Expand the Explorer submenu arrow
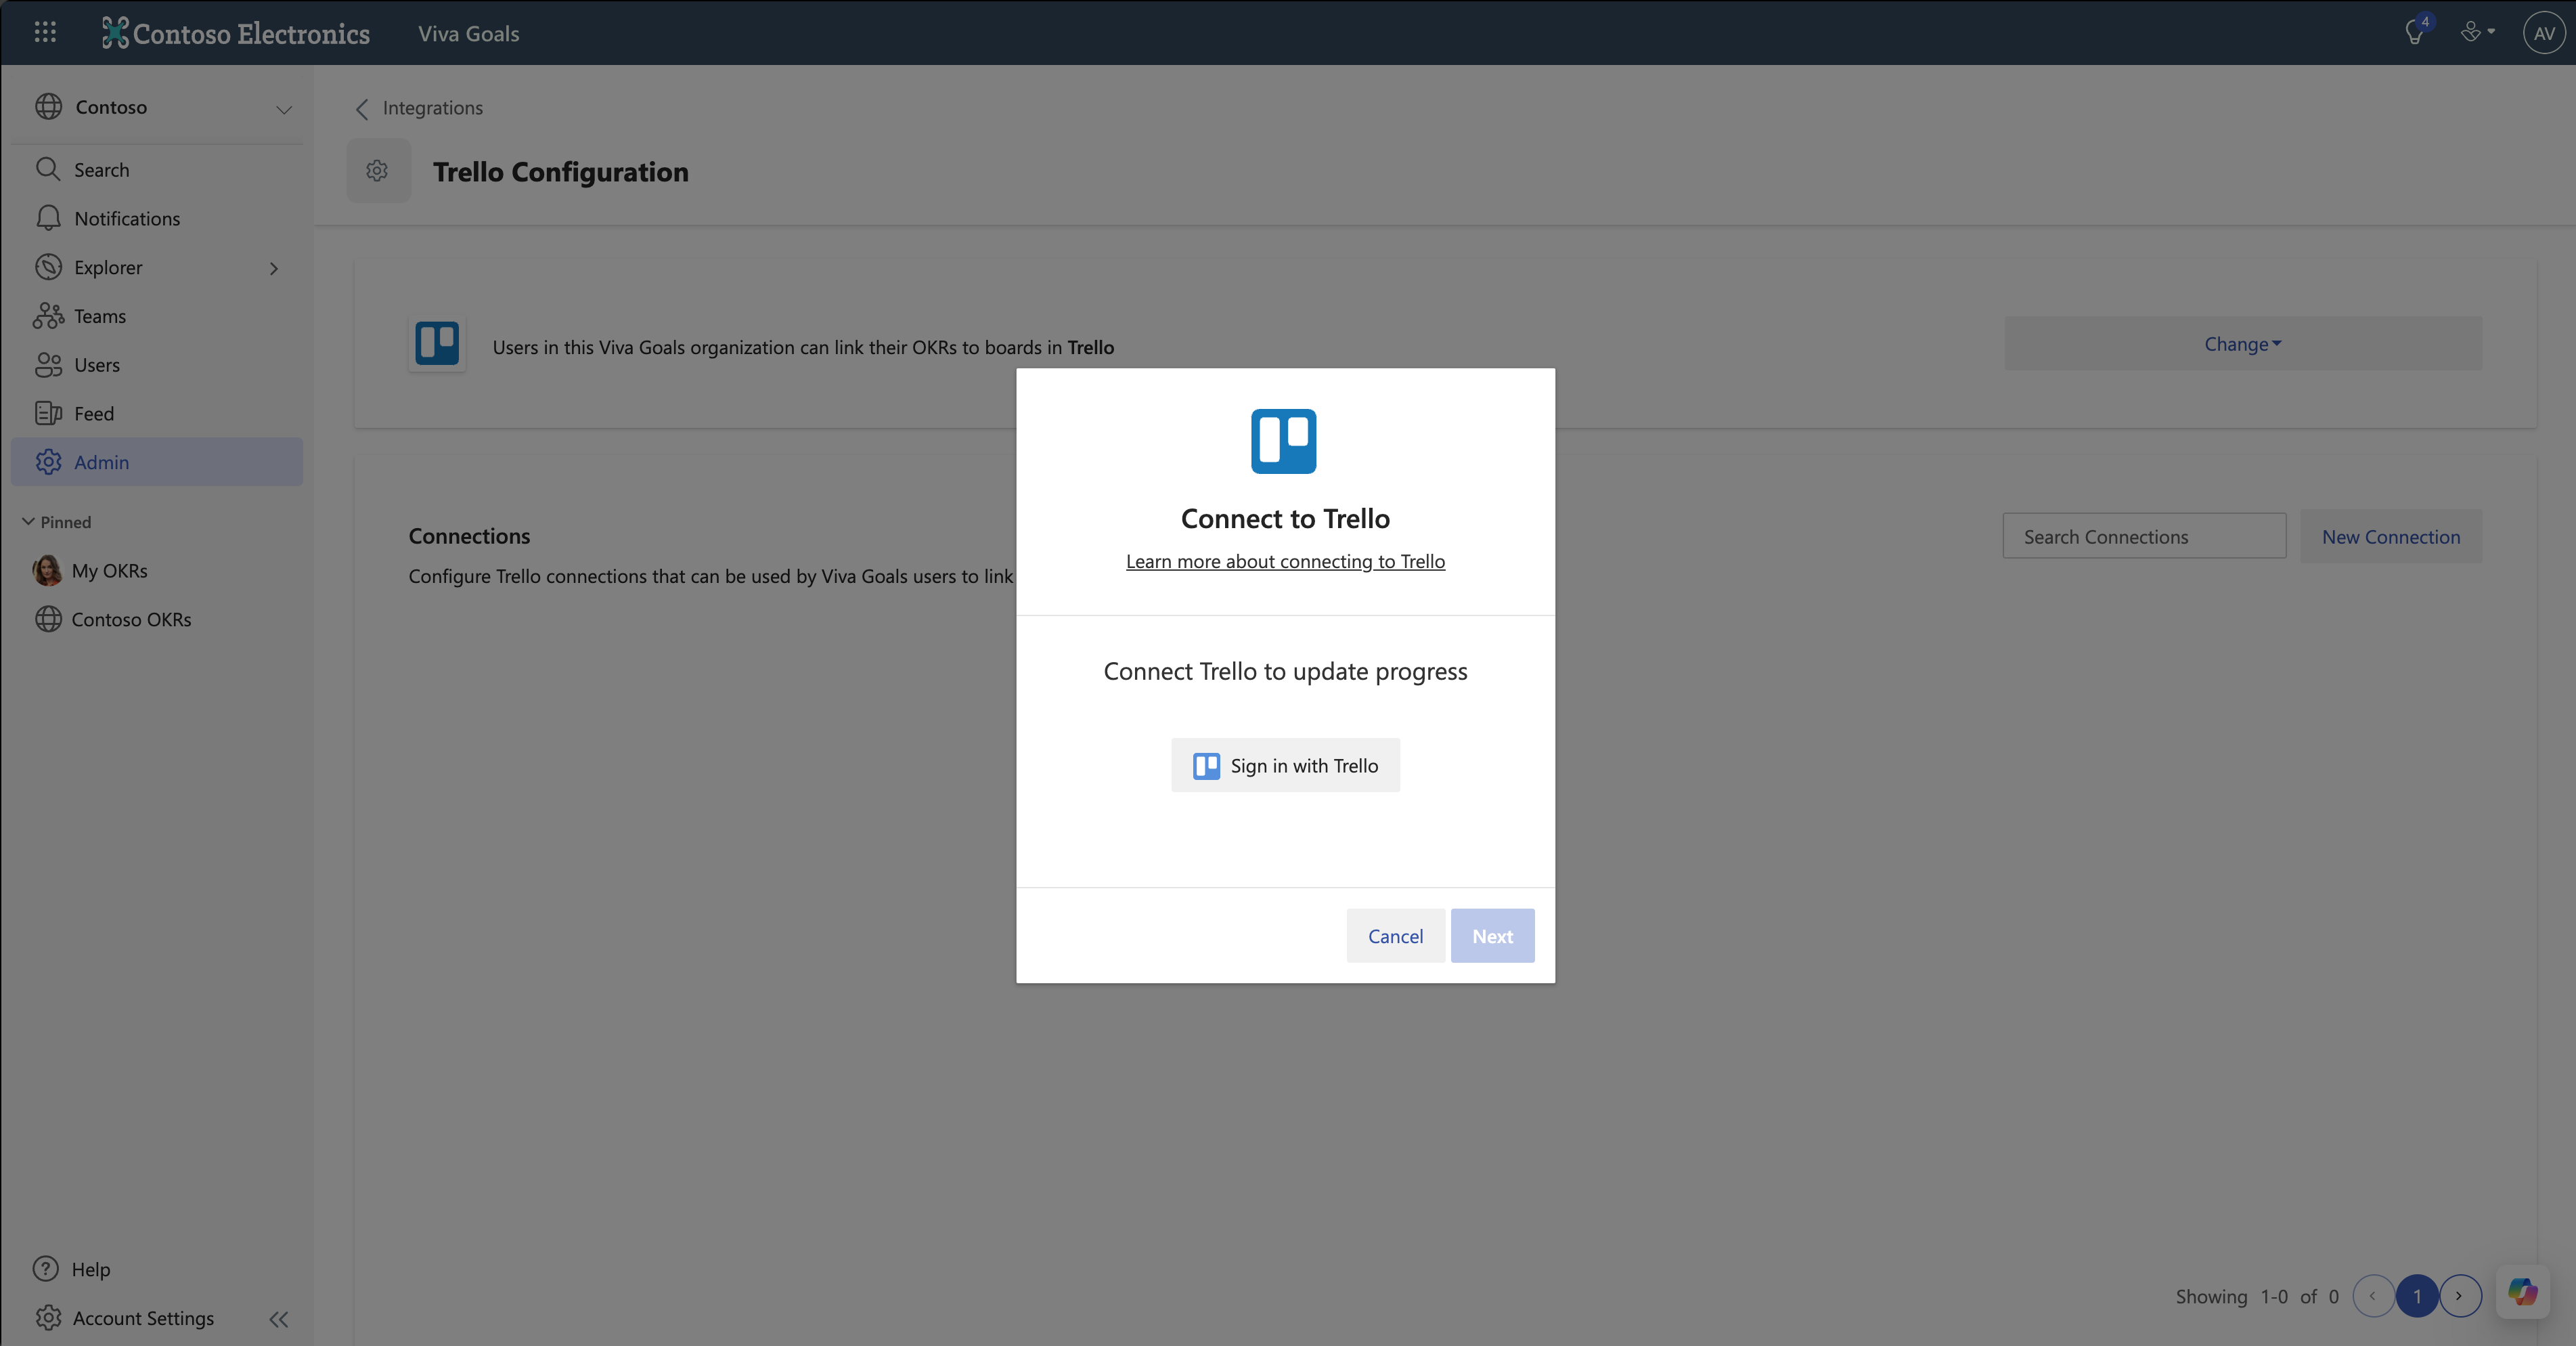 pyautogui.click(x=273, y=268)
